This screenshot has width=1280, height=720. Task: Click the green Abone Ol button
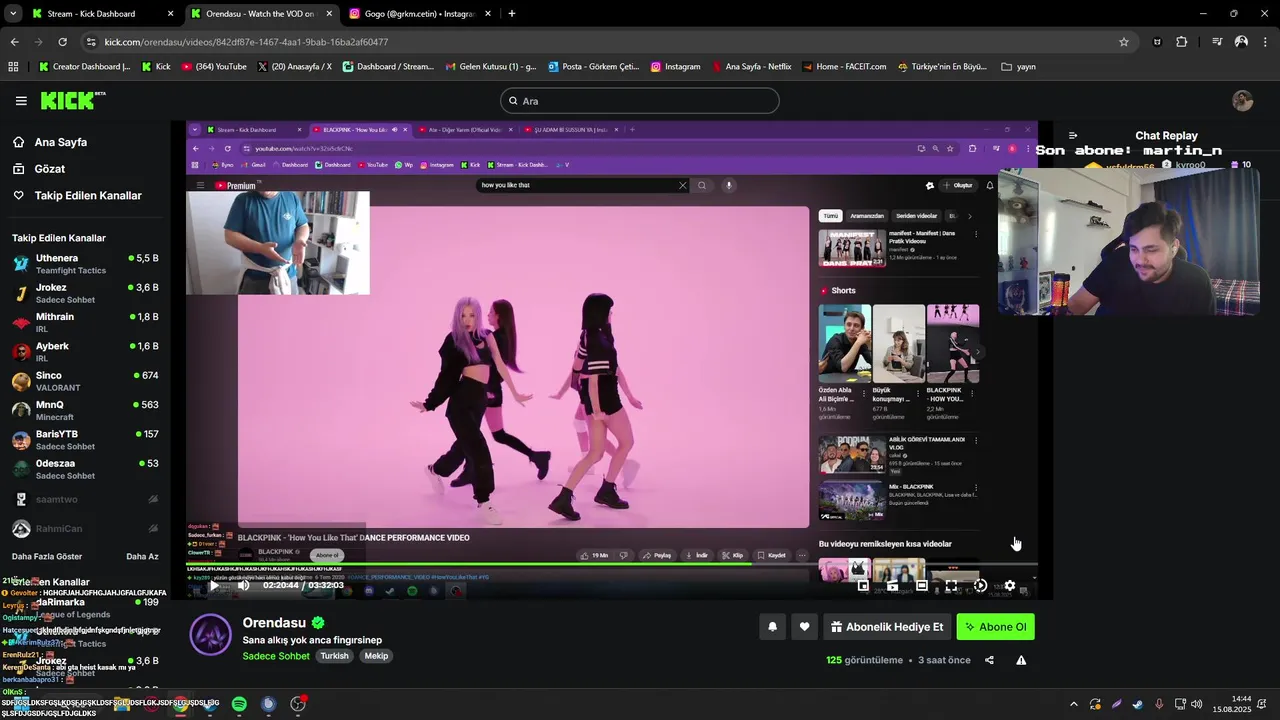click(995, 627)
